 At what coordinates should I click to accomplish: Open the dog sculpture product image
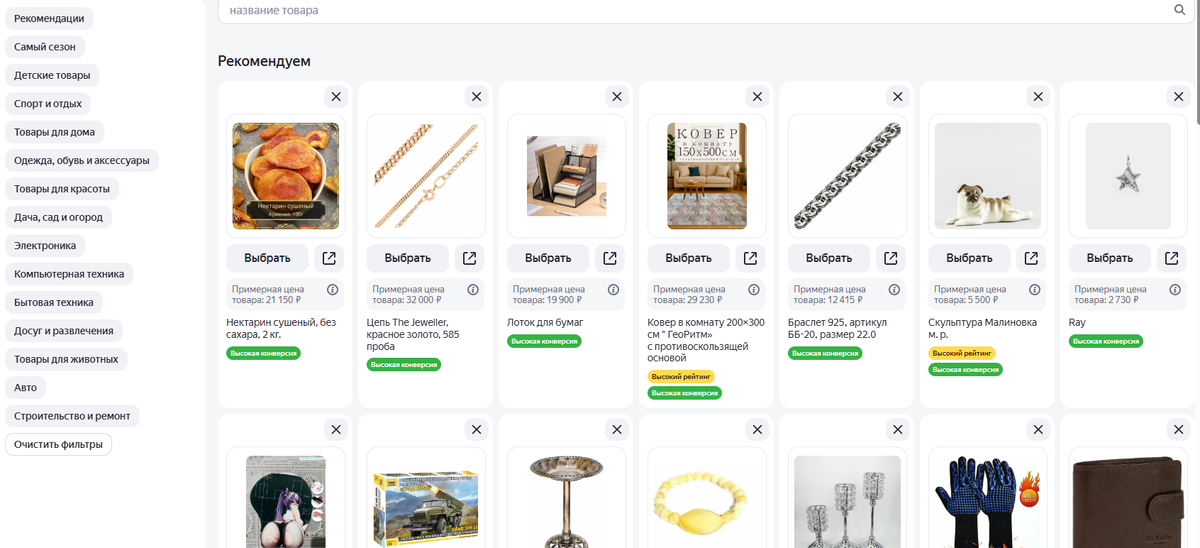pos(987,175)
